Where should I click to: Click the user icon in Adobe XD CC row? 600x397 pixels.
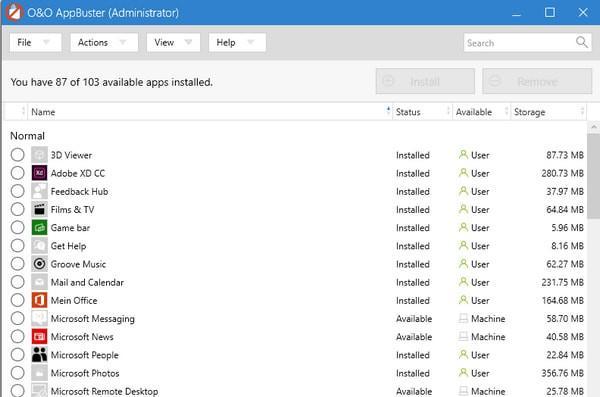[463, 173]
